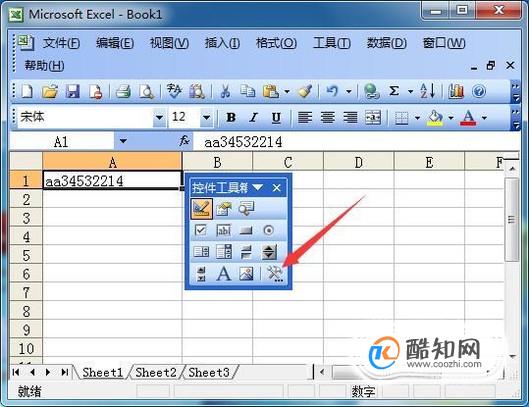Open the Name Box A1 dropdown arrow

pos(123,141)
